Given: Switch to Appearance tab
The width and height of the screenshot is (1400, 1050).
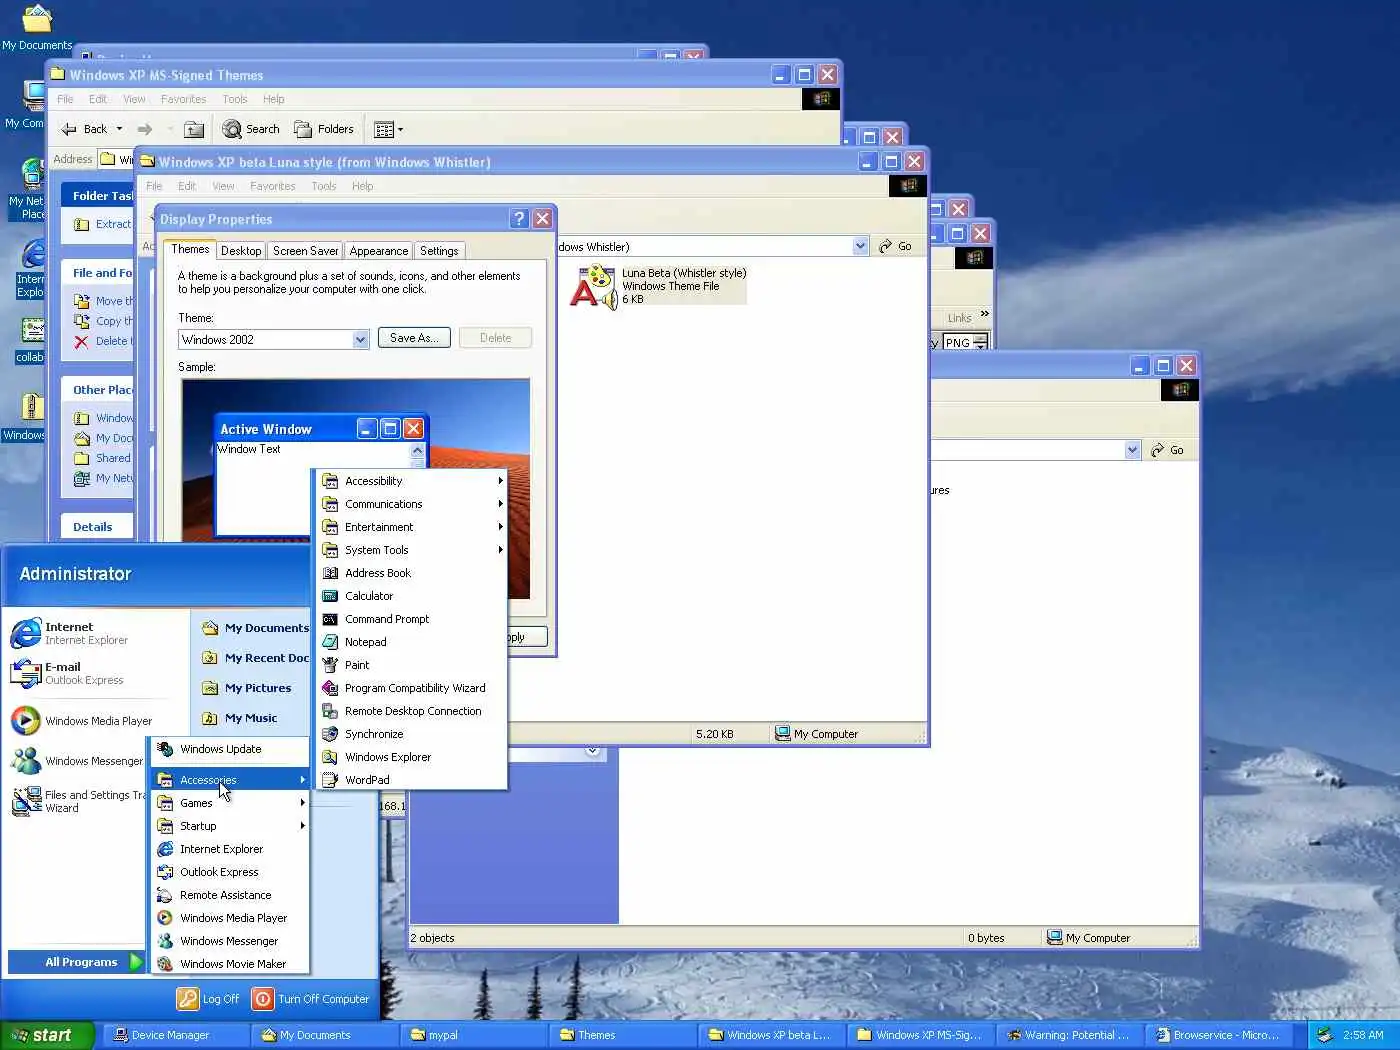Looking at the screenshot, I should pos(379,251).
